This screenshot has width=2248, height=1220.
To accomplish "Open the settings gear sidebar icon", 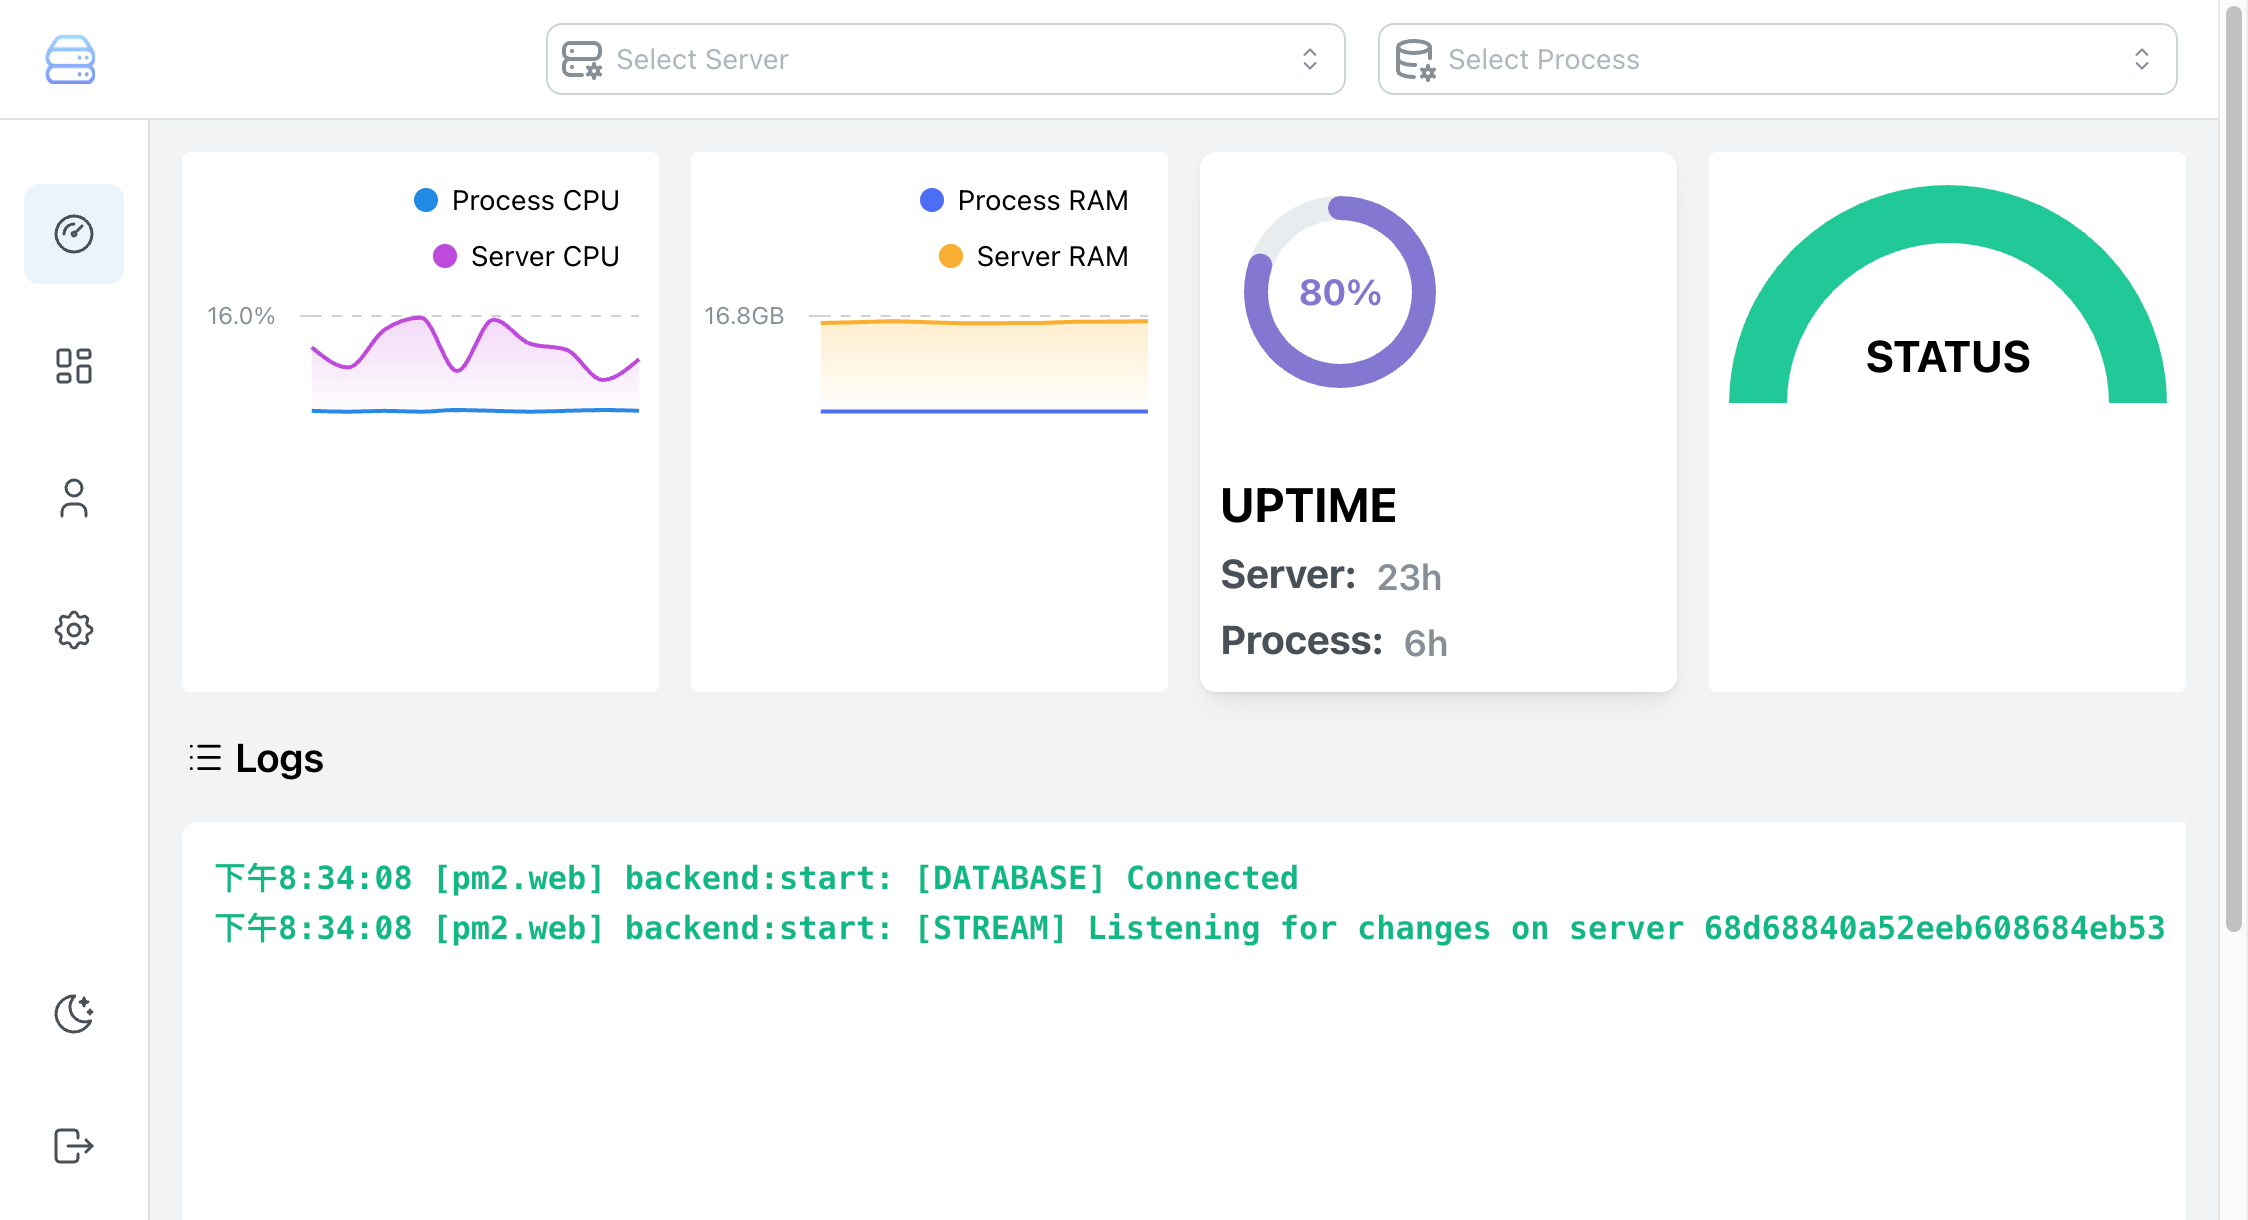I will [x=74, y=630].
